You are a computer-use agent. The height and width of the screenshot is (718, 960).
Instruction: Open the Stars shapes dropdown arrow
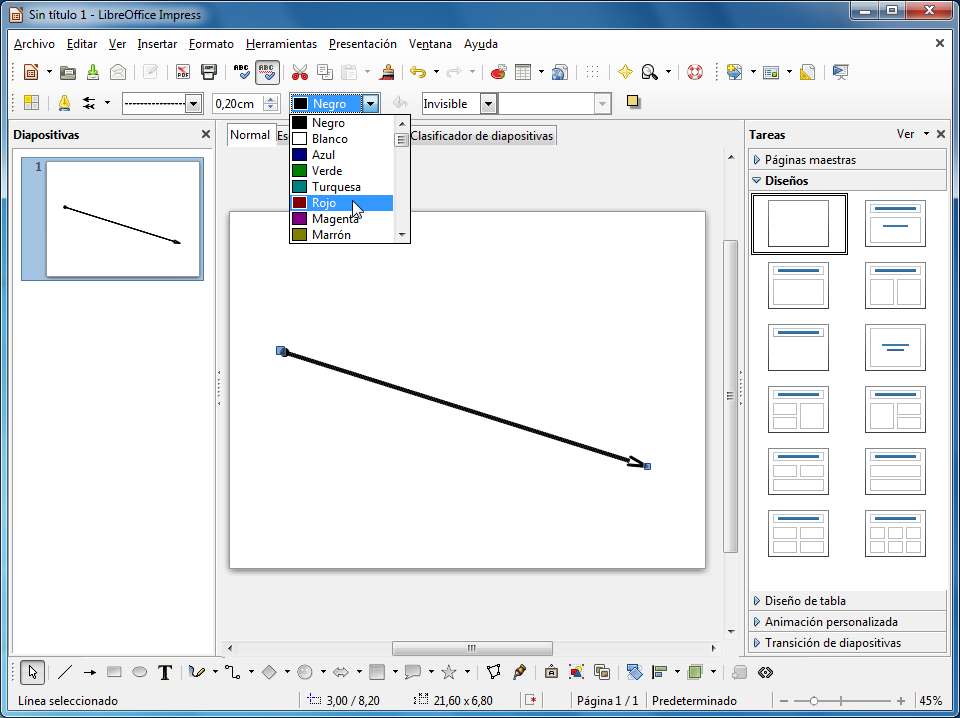click(x=467, y=672)
